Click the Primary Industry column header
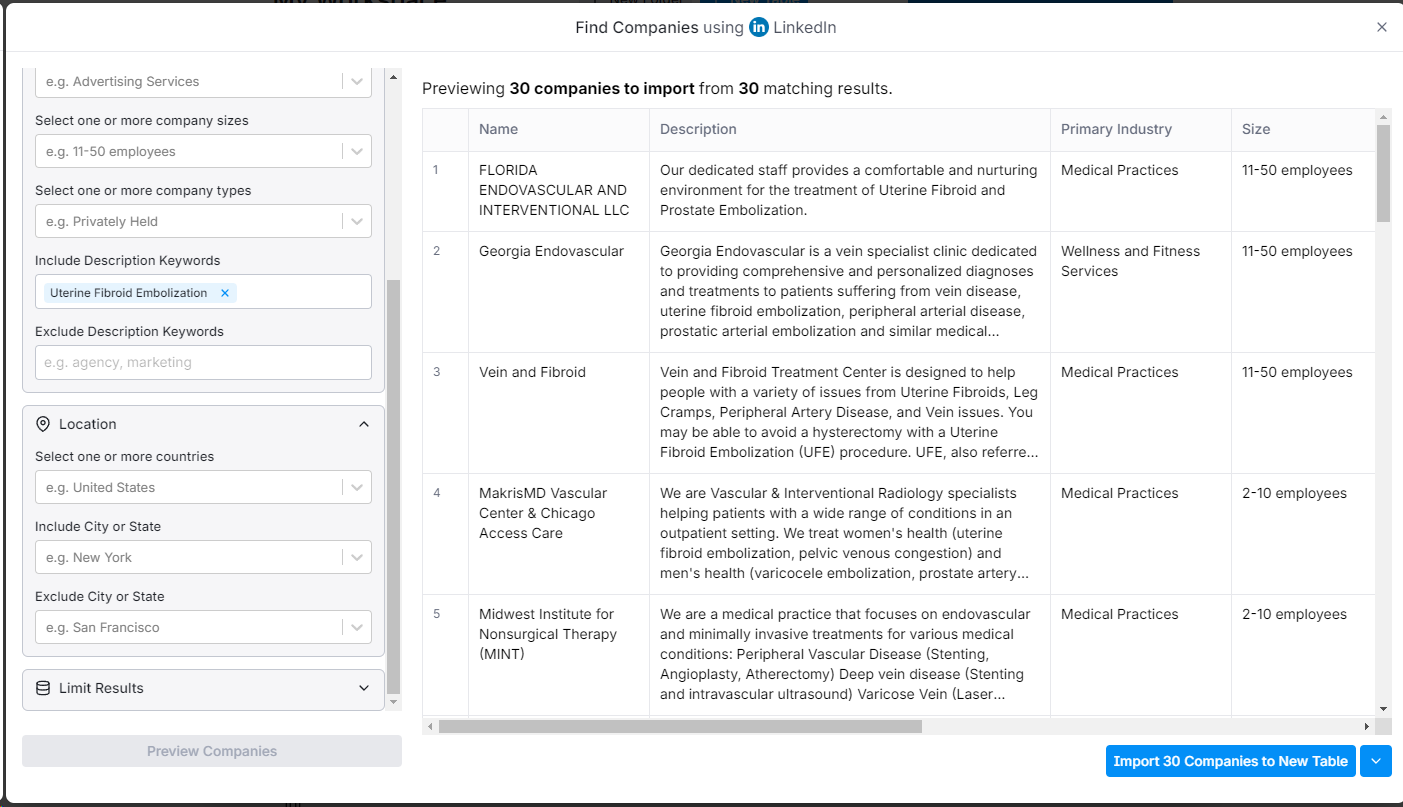Image resolution: width=1403 pixels, height=807 pixels. click(1116, 129)
